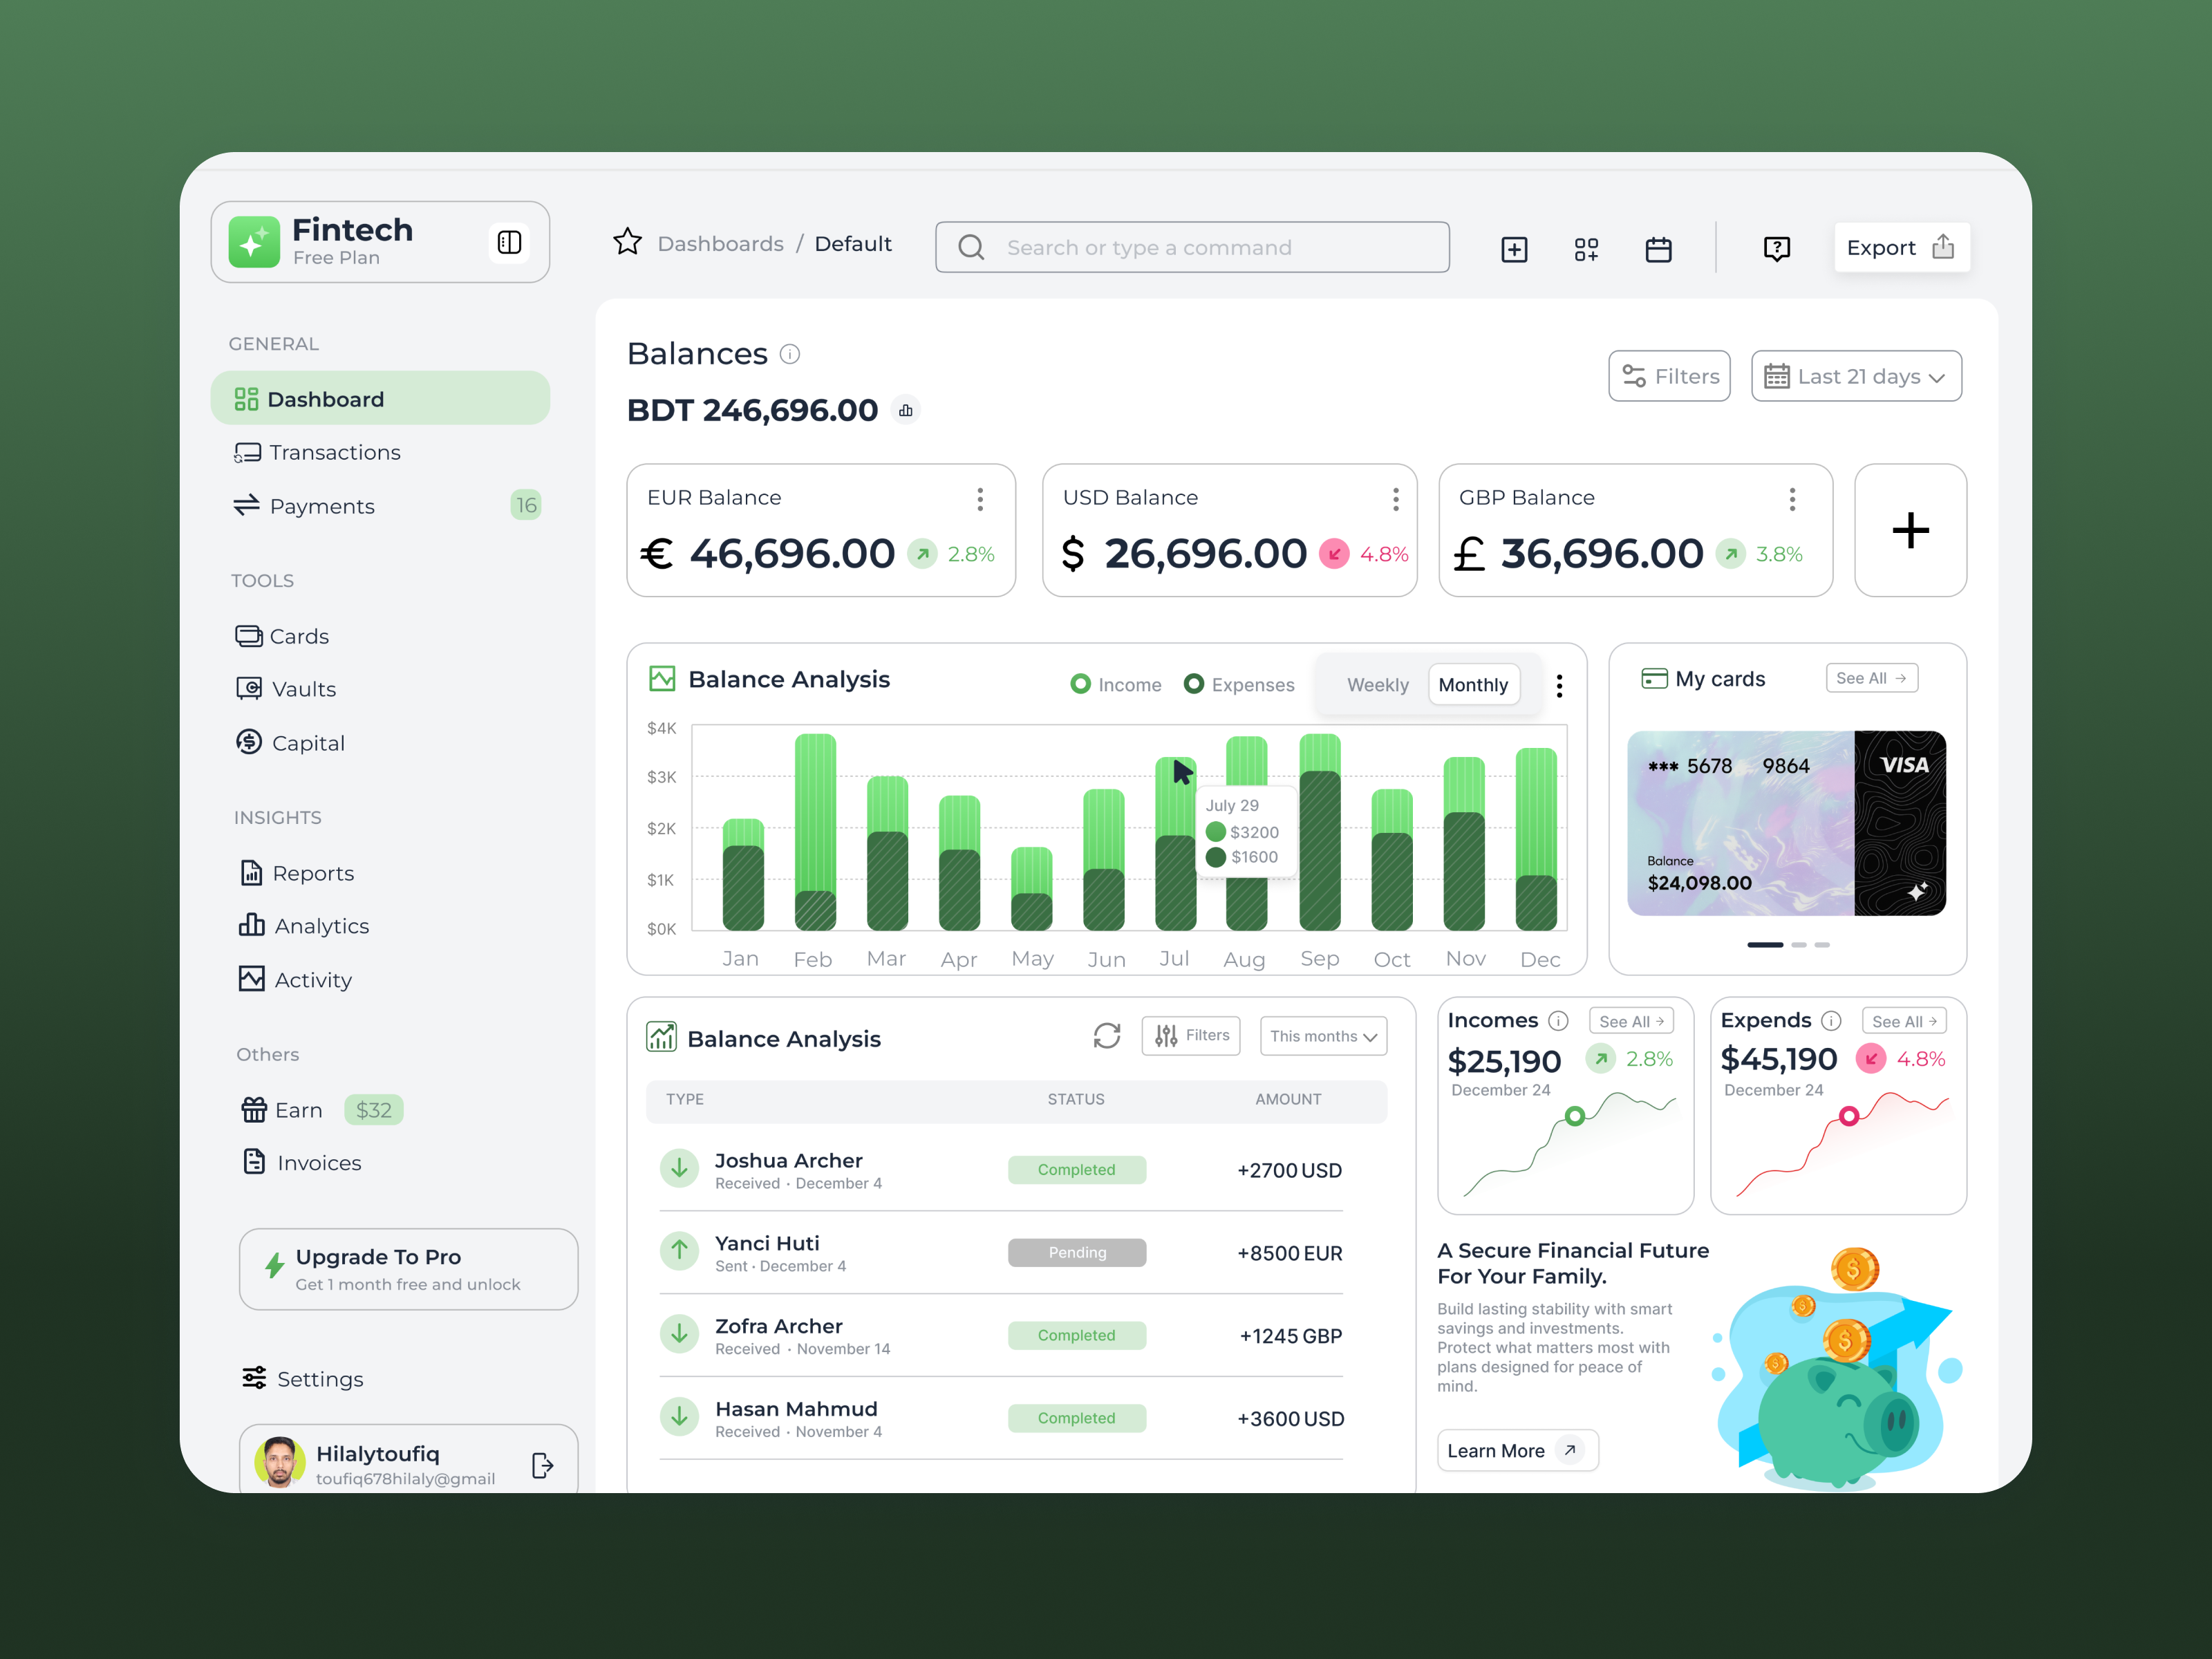Star the Dashboards breadcrumb favorite

[x=627, y=242]
